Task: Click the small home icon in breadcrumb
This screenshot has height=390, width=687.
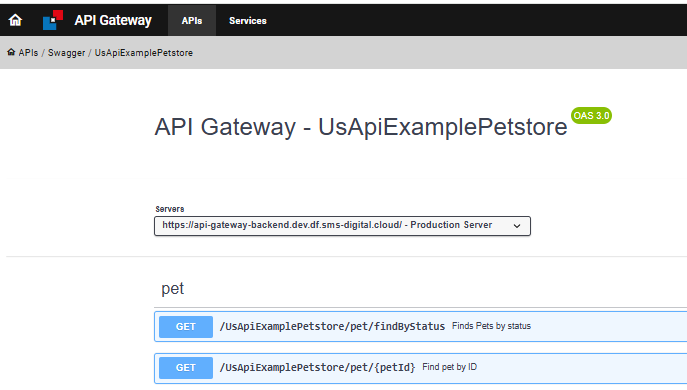Action: pos(11,52)
